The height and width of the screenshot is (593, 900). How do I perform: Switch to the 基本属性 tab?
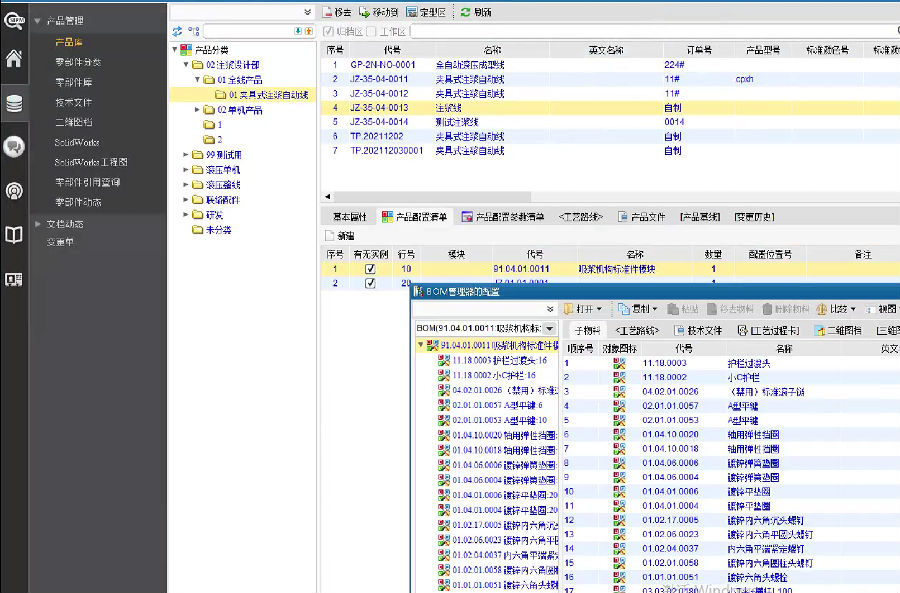point(349,216)
